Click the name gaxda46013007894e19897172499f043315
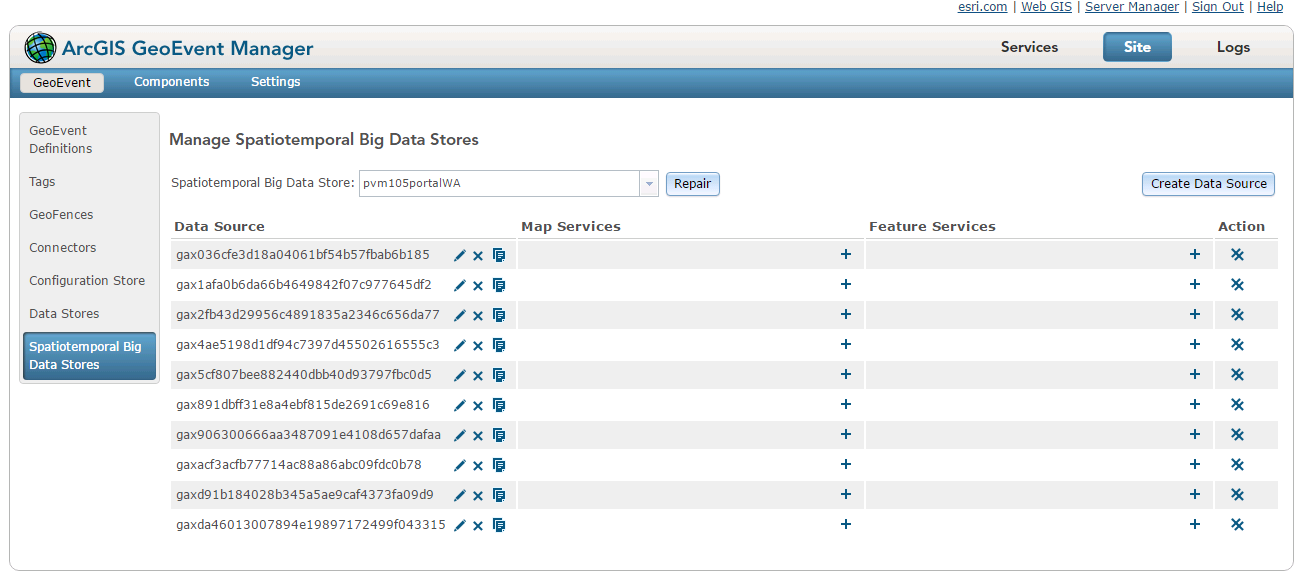1300x583 pixels. (311, 525)
